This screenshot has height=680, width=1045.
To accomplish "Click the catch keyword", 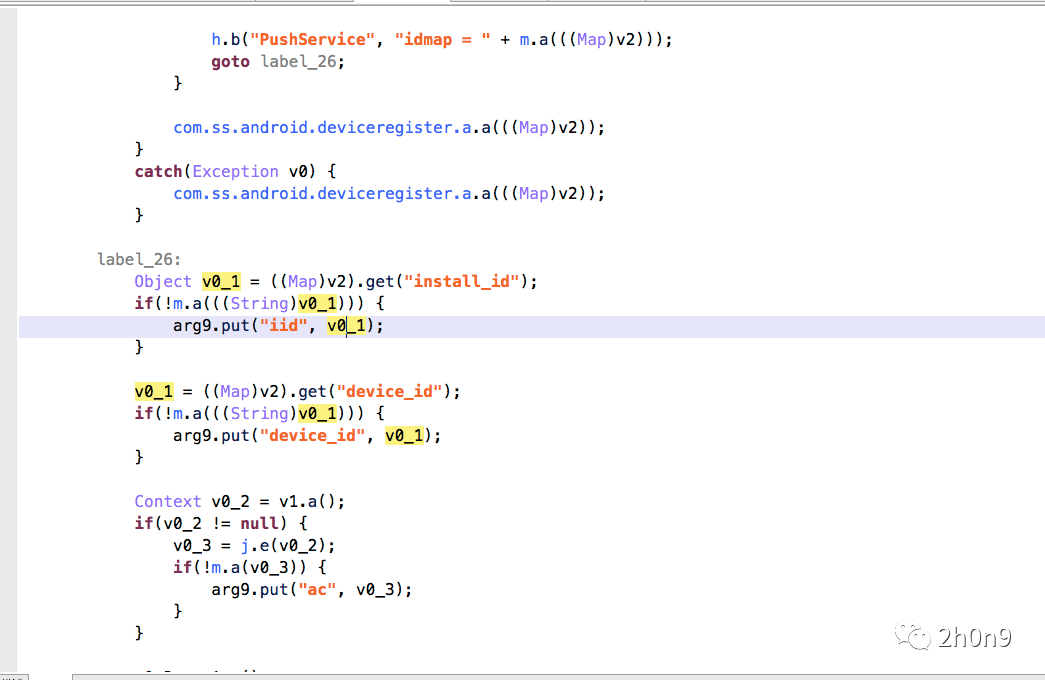I will [x=159, y=171].
